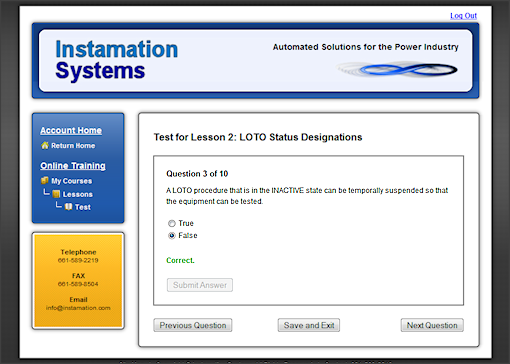Screen dimensions: 510x364
Task: Click the info@instamation.com email text
Action: point(78,308)
